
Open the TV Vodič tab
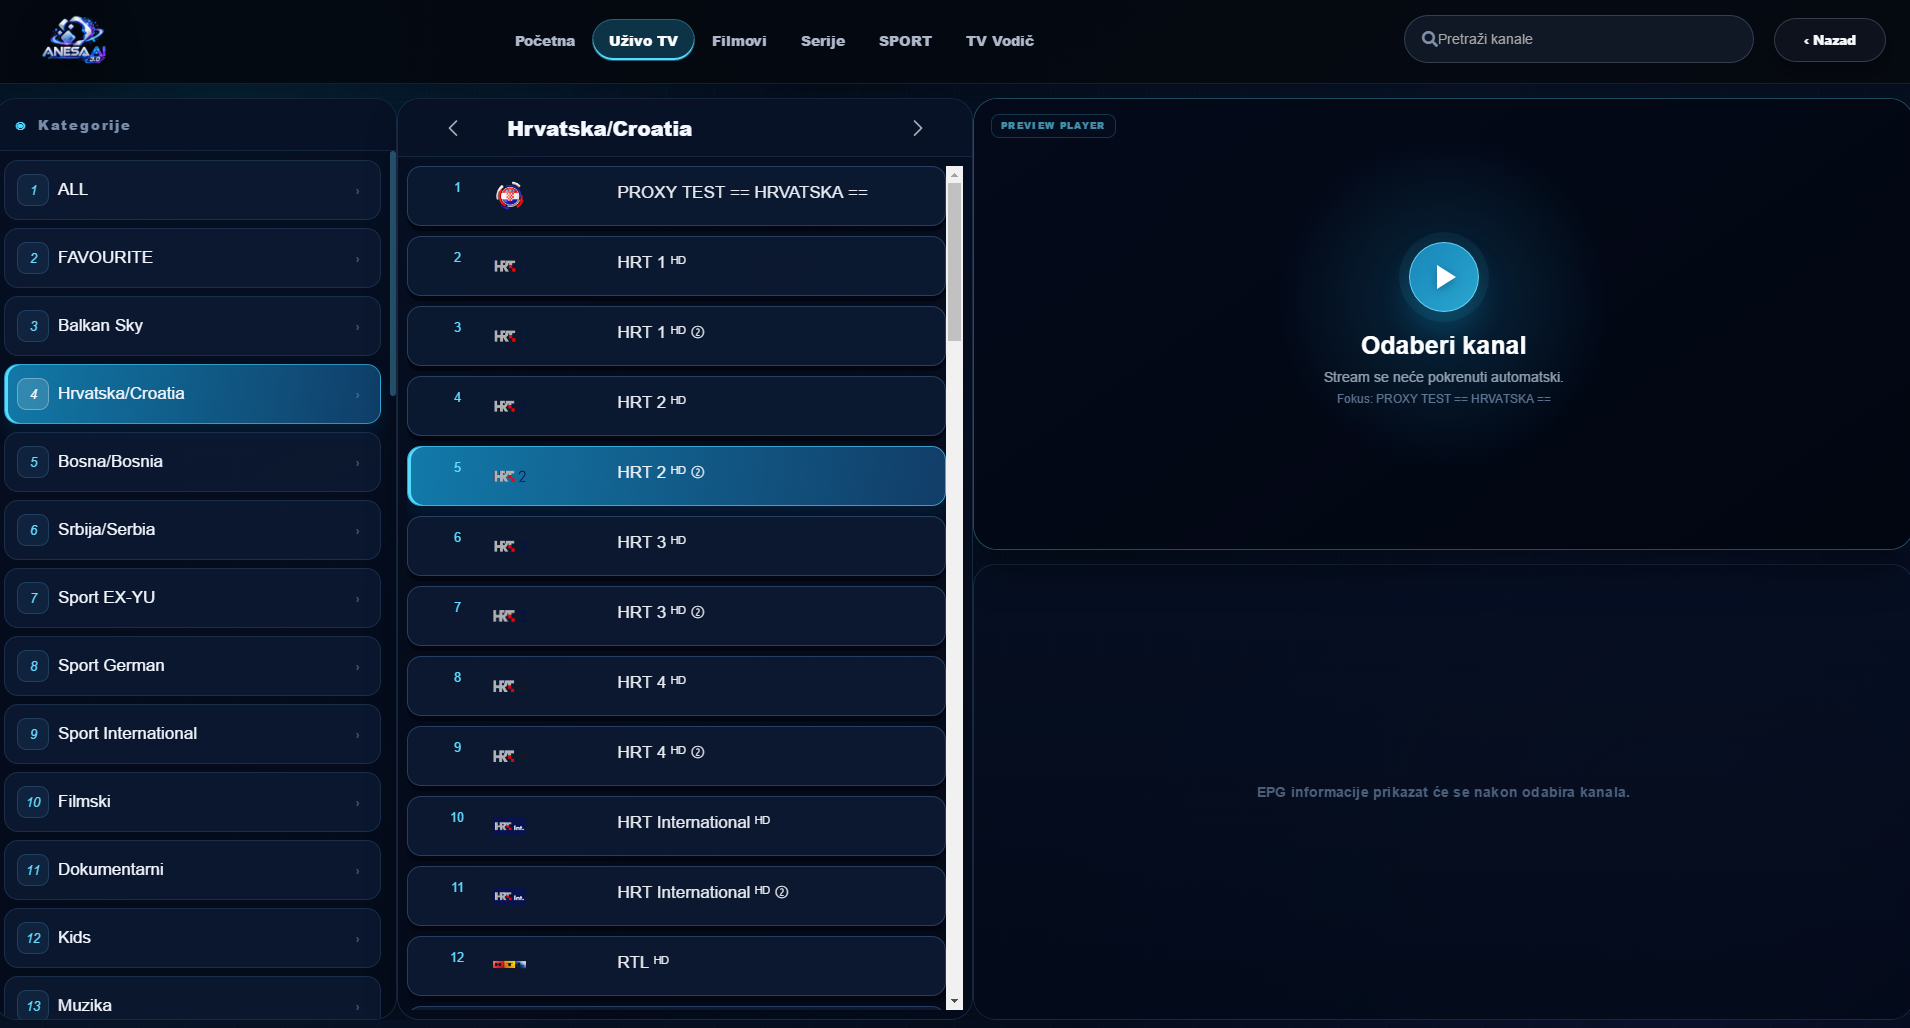point(1000,40)
